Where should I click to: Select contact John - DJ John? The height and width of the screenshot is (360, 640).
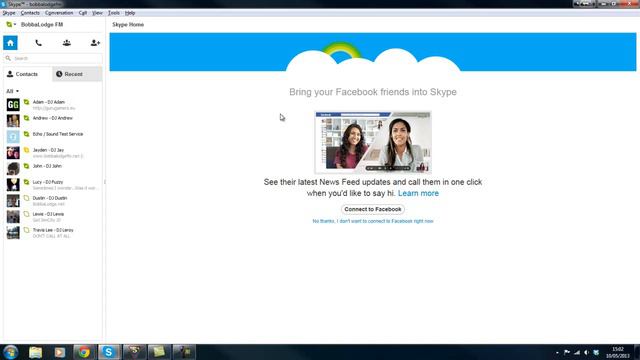pos(53,169)
